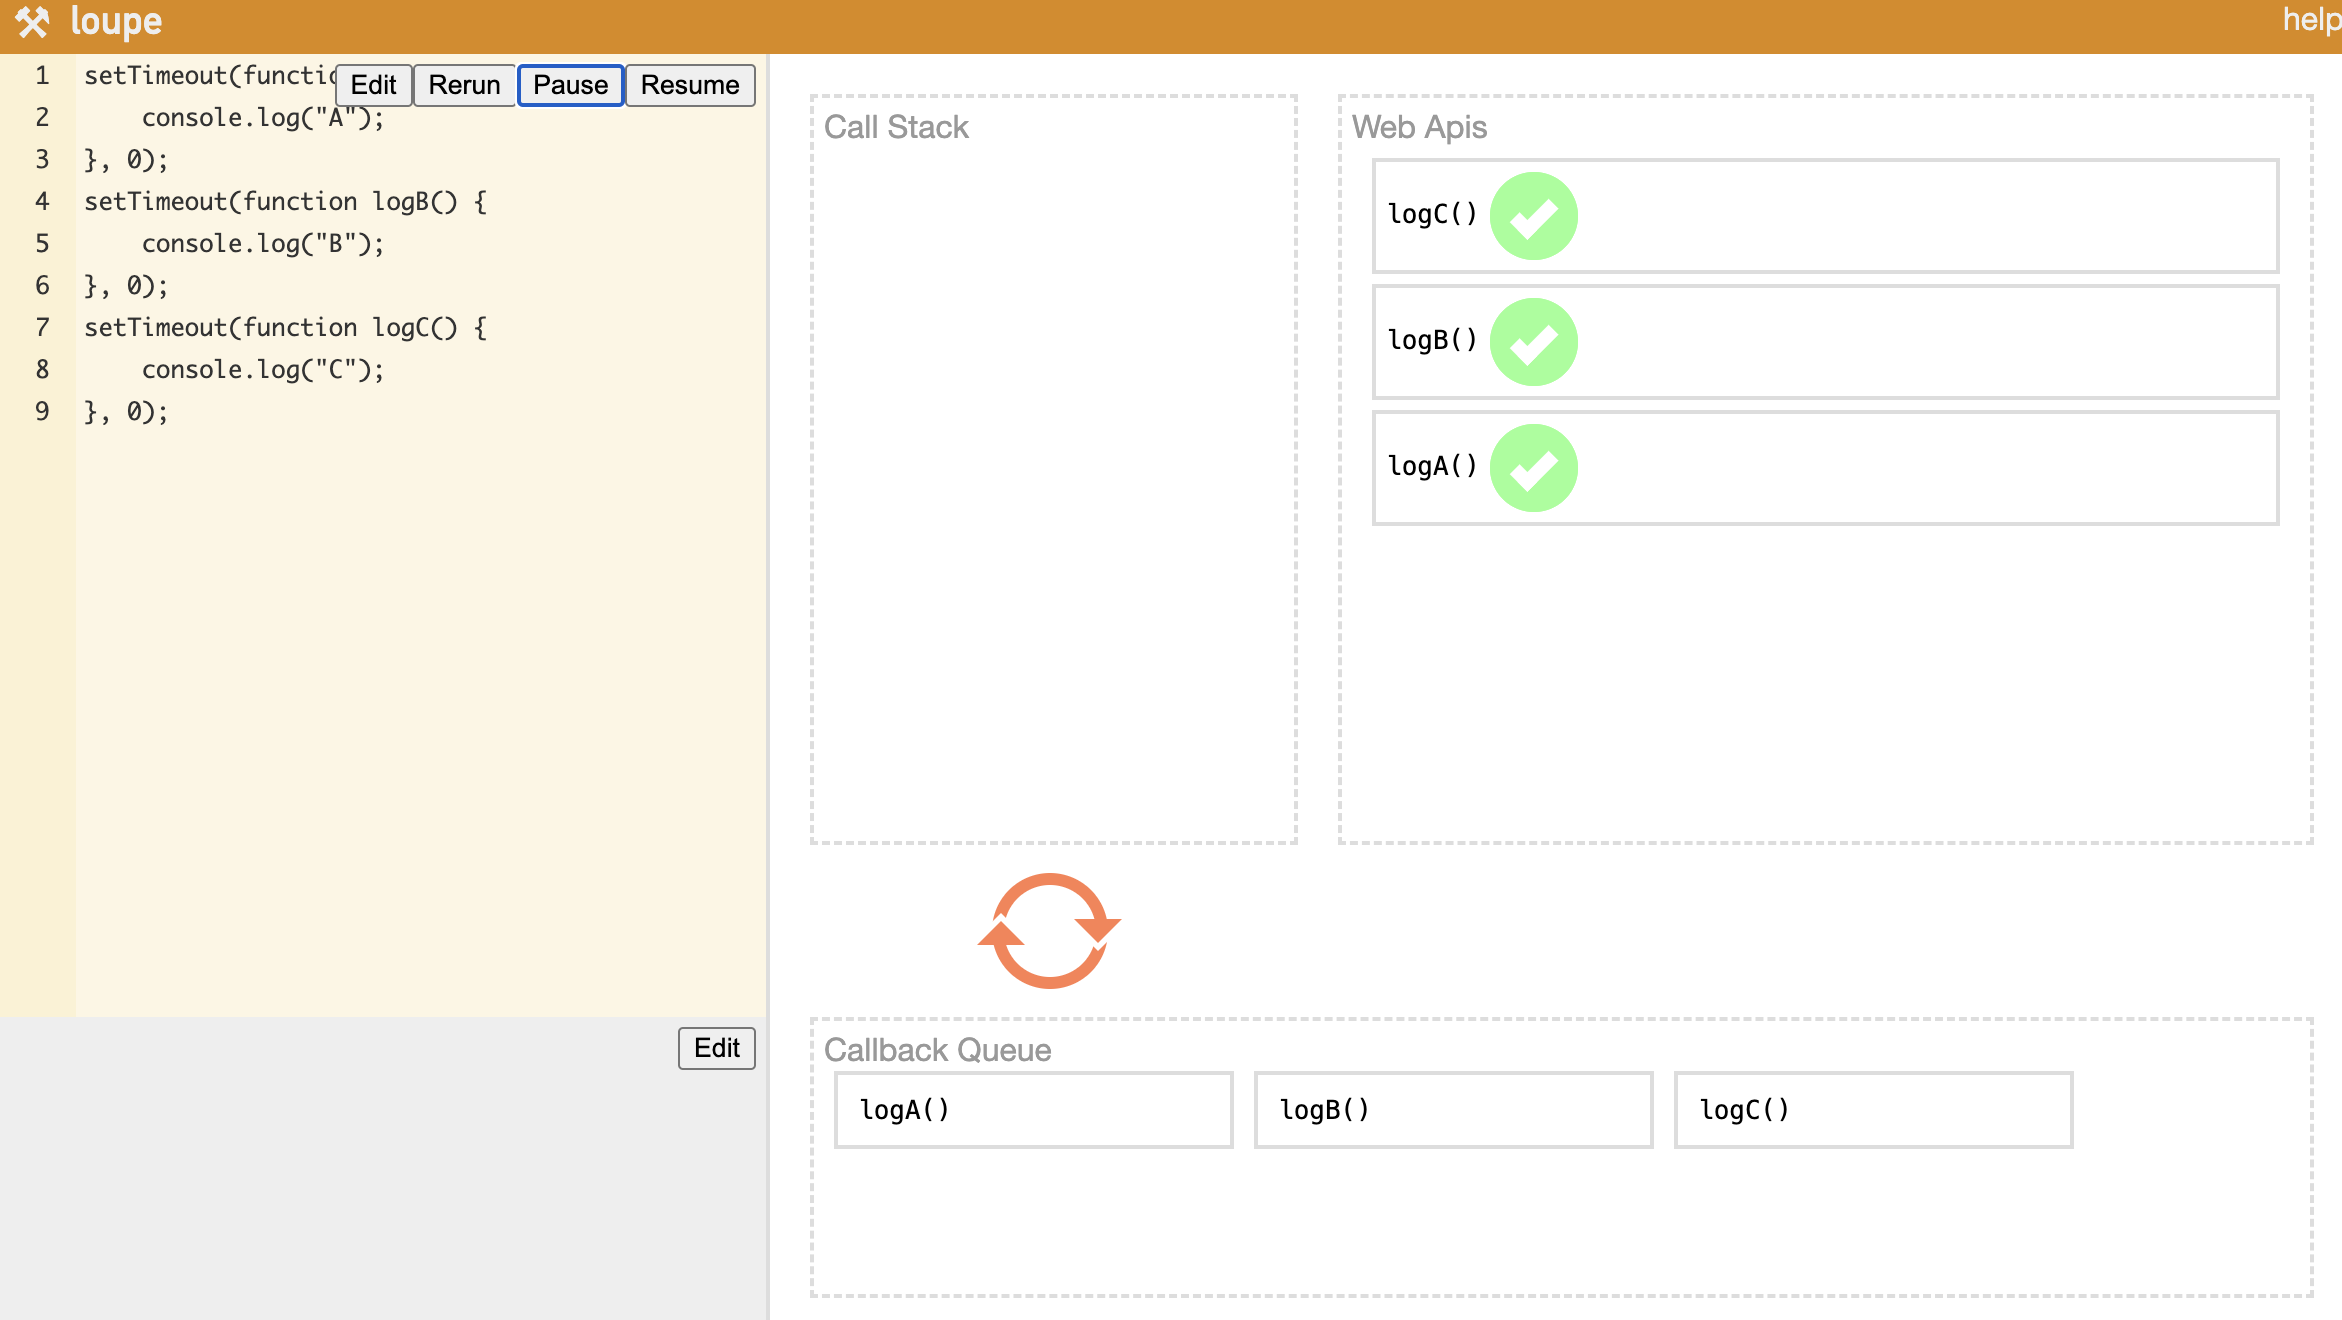
Task: Click the Edit button in the bottom console panel
Action: point(716,1048)
